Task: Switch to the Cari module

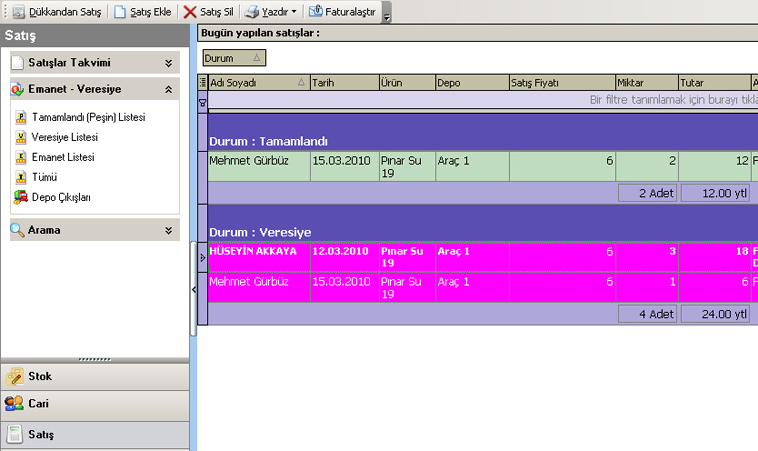Action: coord(38,405)
